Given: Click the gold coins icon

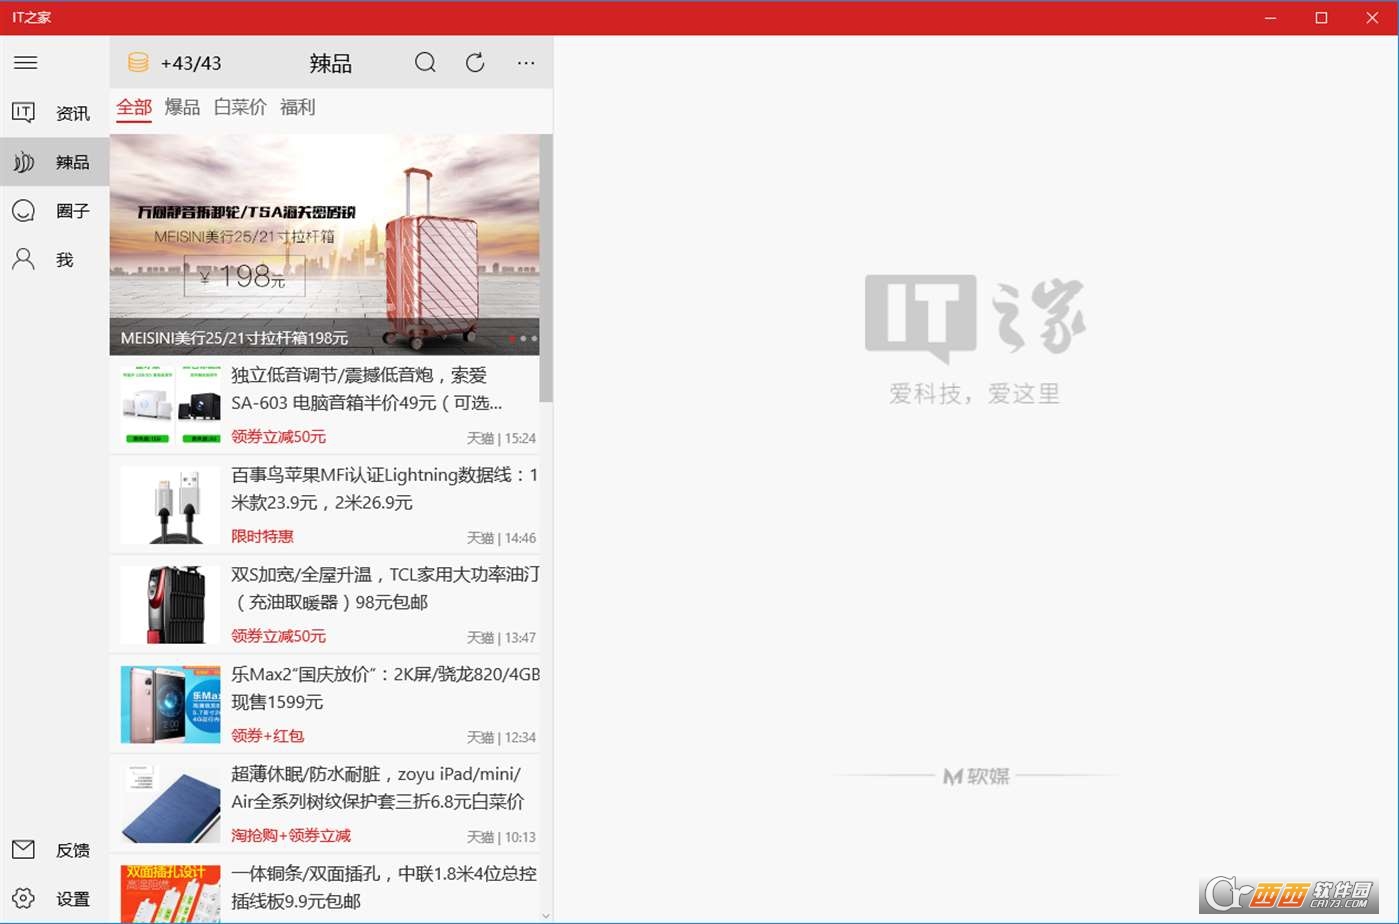Looking at the screenshot, I should pyautogui.click(x=138, y=63).
